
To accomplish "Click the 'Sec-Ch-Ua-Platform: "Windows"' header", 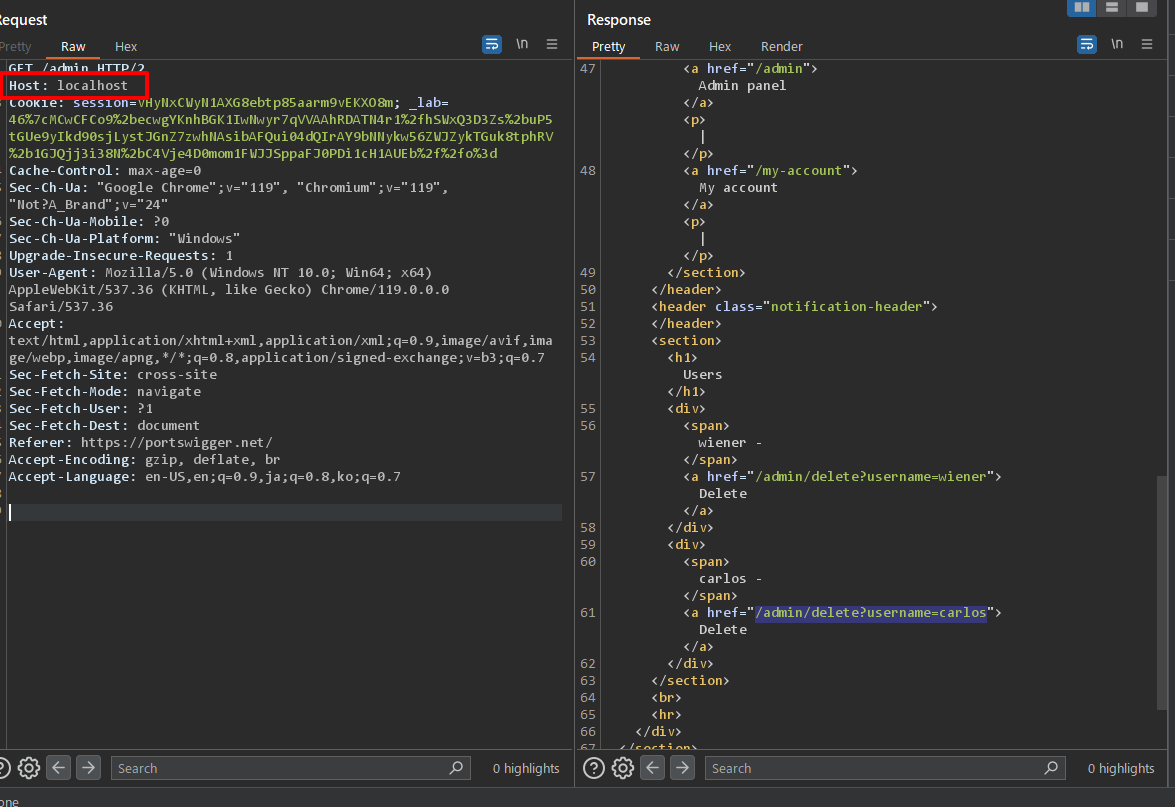I will click(x=124, y=239).
